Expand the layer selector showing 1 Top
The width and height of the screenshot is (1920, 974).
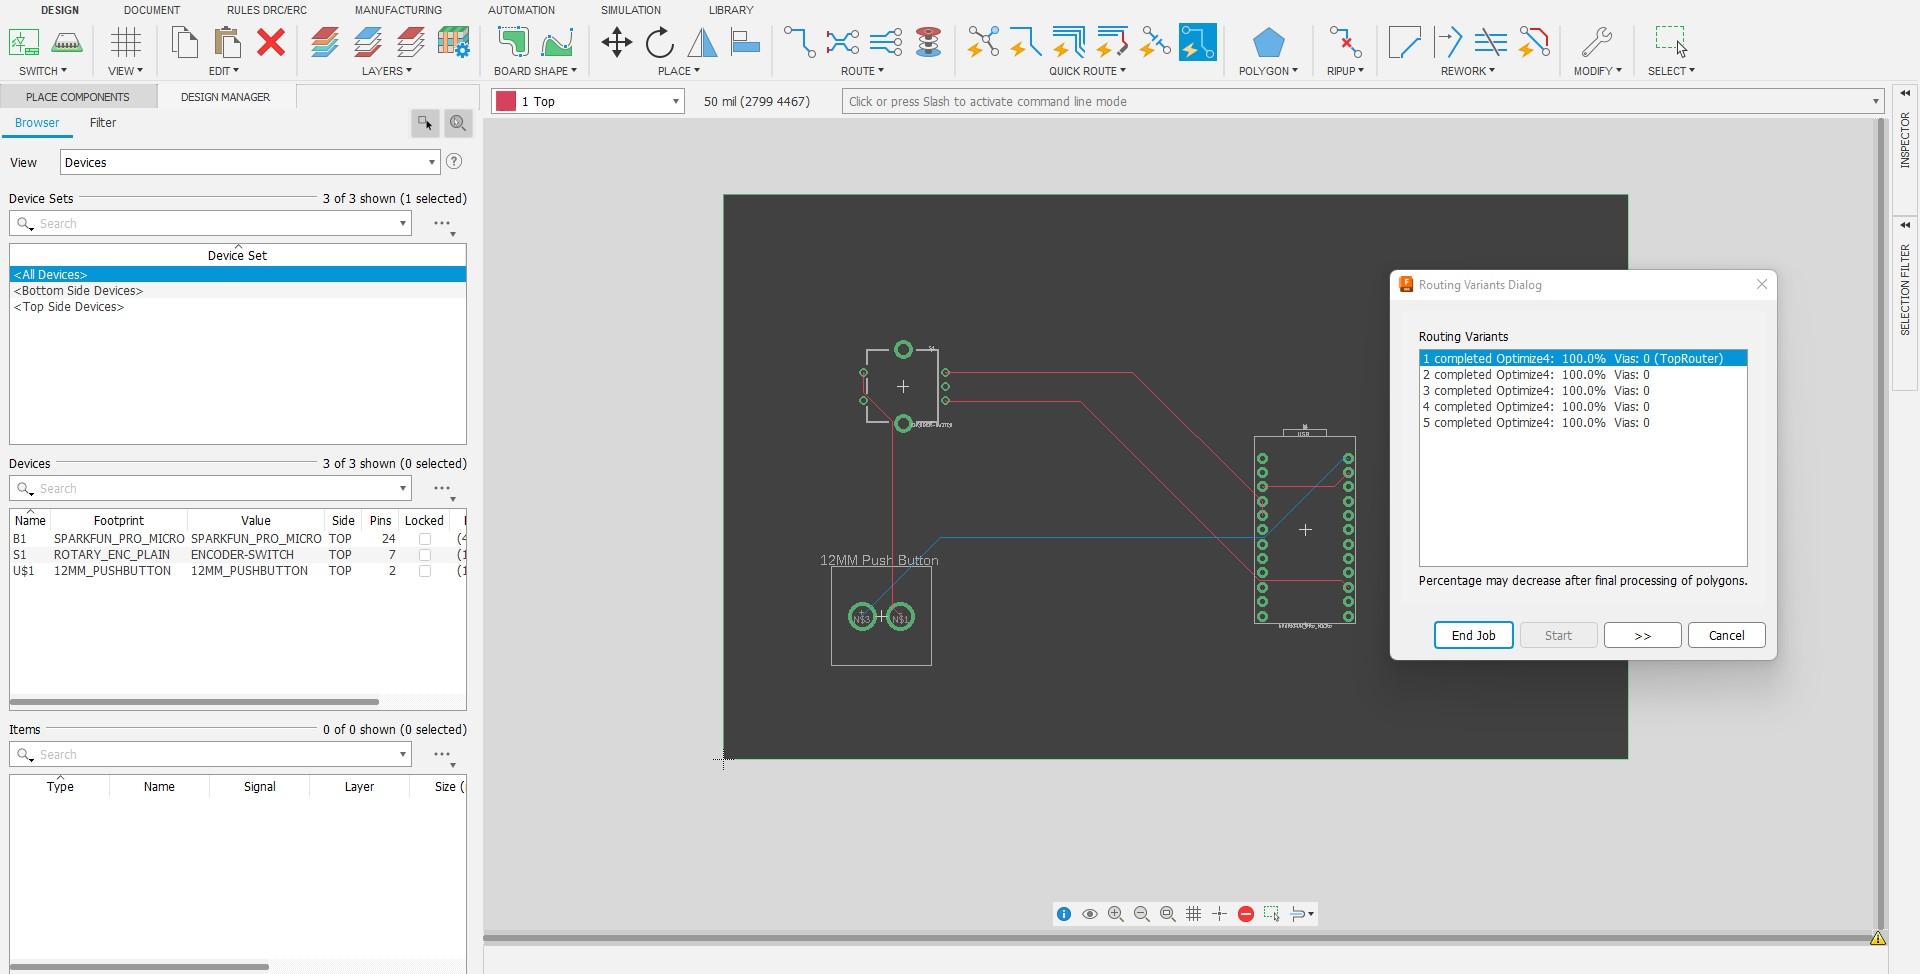(675, 102)
